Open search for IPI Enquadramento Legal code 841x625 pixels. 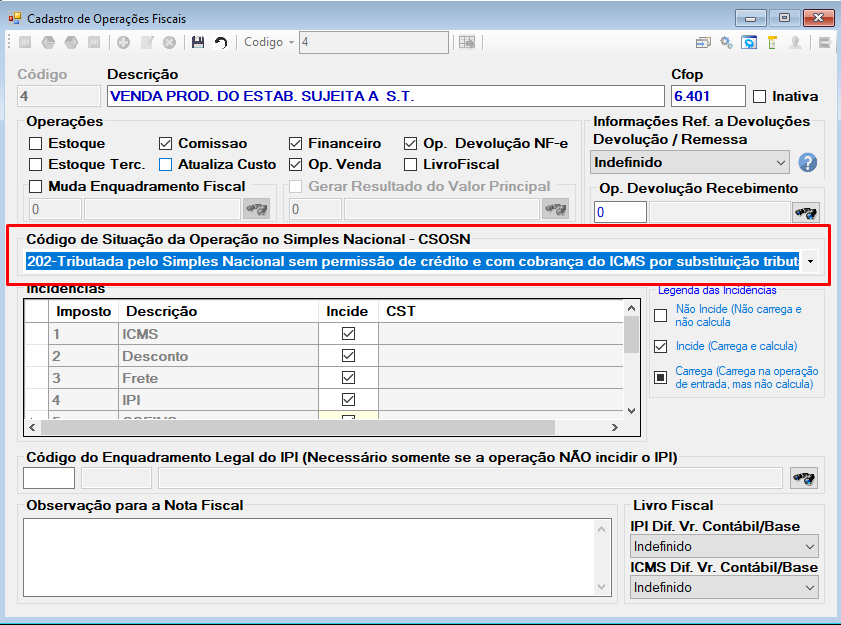pyautogui.click(x=803, y=478)
